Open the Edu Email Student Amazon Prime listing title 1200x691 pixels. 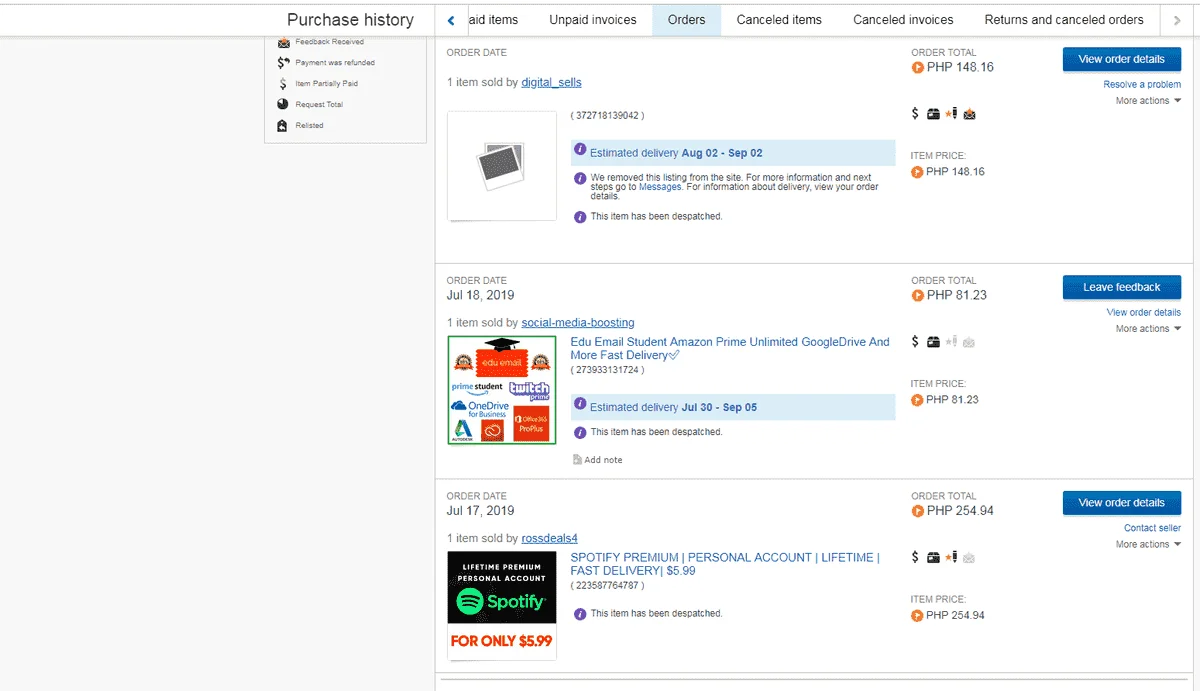tap(729, 348)
